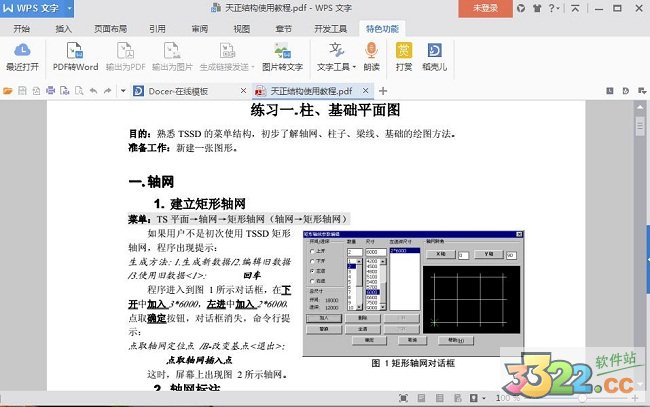Open the 插入 ribbon tab
Image resolution: width=650 pixels, height=407 pixels.
tap(63, 29)
